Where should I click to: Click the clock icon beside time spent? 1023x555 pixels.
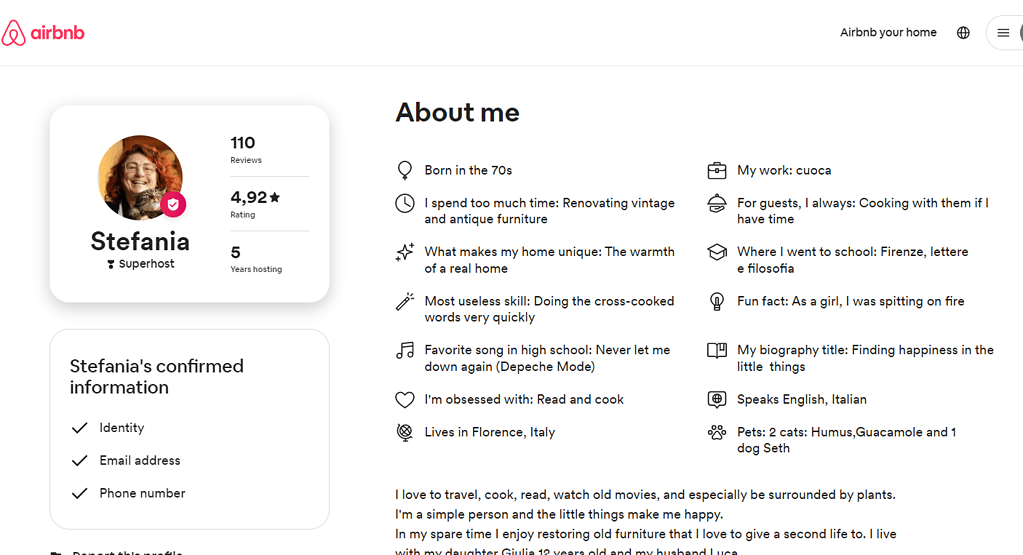coord(405,203)
